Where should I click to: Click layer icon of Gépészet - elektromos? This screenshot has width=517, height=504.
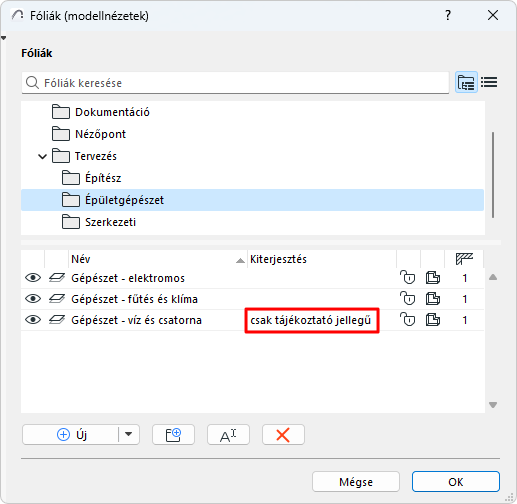(57, 278)
